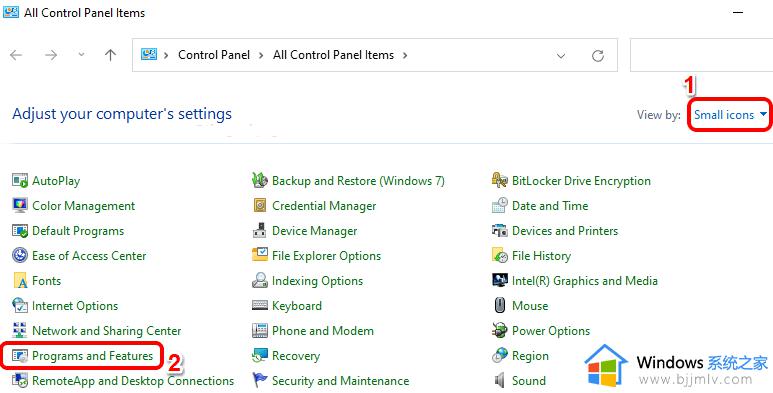The image size is (773, 393).
Task: Click the Programs and Features icon
Action: click(x=20, y=356)
